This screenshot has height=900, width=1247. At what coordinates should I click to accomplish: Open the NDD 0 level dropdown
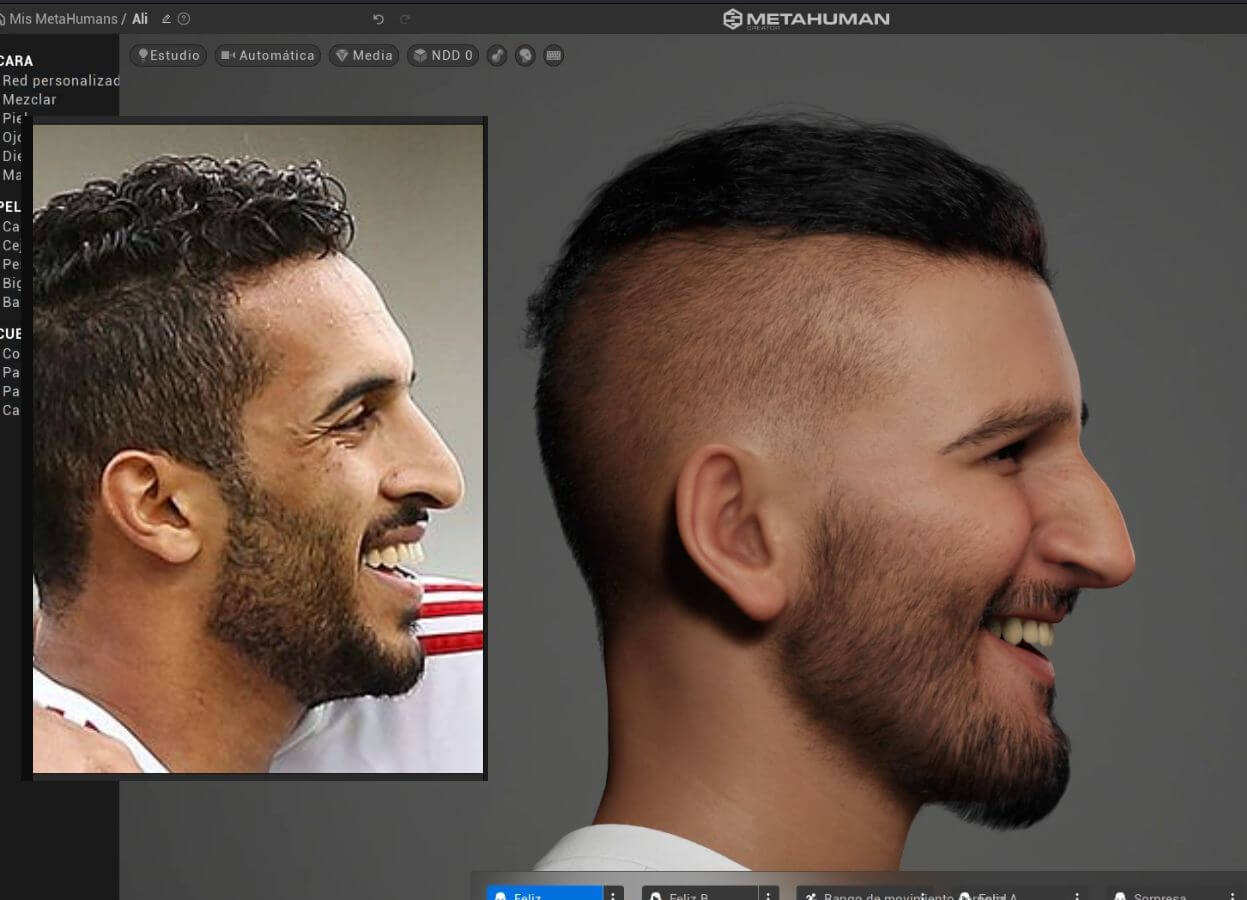coord(443,56)
